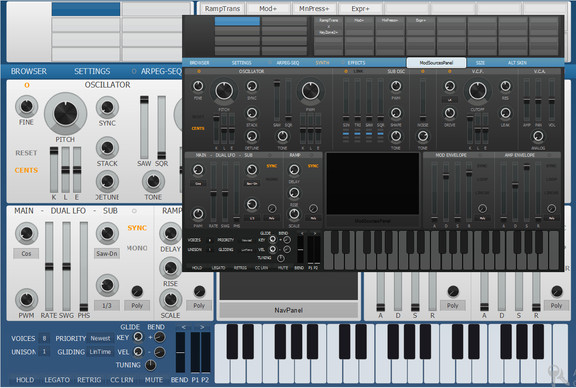
Task: Click the LFO PWM knob in light skin
Action: (x=26, y=299)
